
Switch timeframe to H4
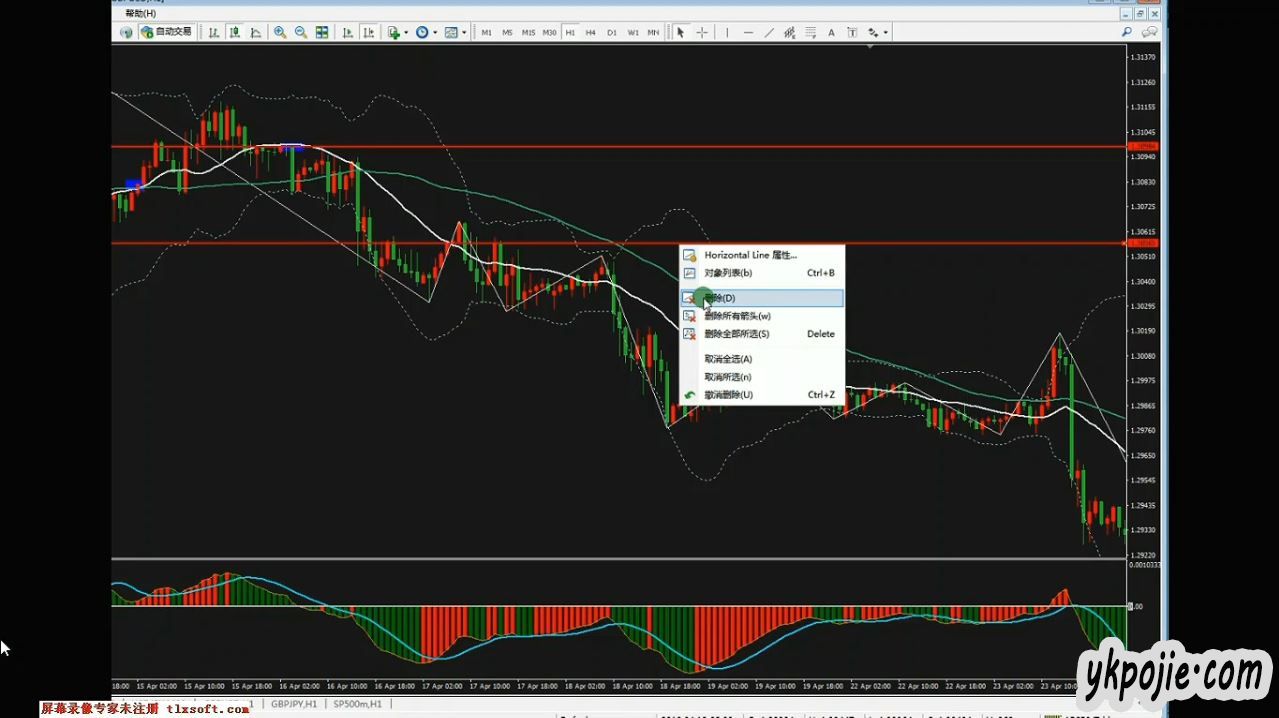coord(591,32)
